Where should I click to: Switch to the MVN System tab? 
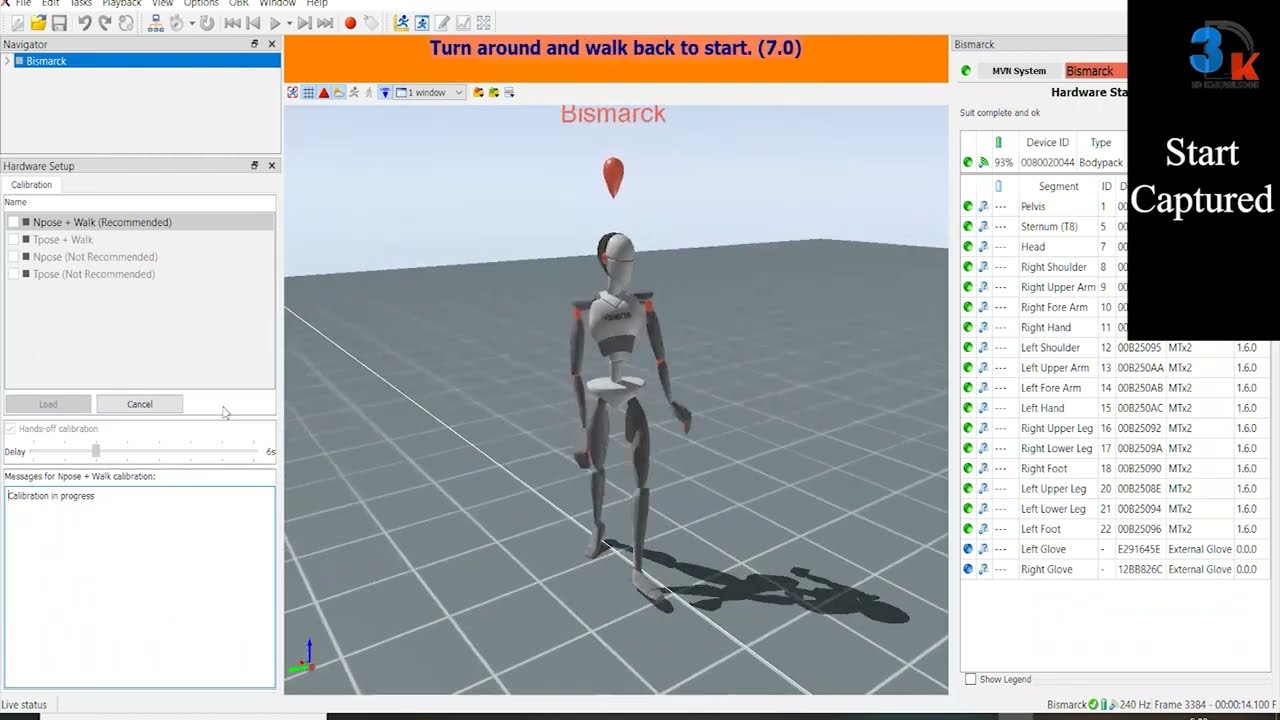[x=1019, y=71]
